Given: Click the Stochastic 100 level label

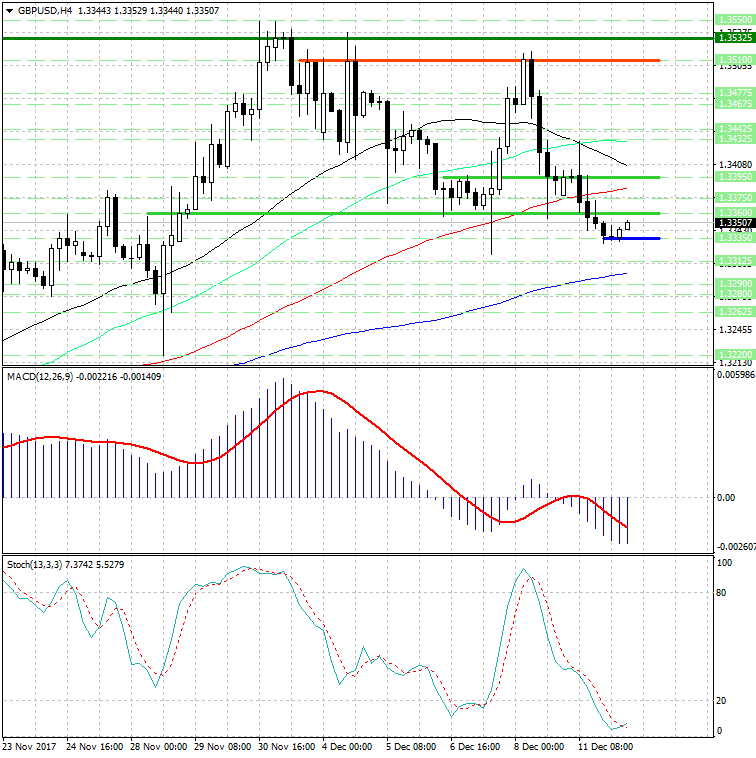Looking at the screenshot, I should [725, 563].
